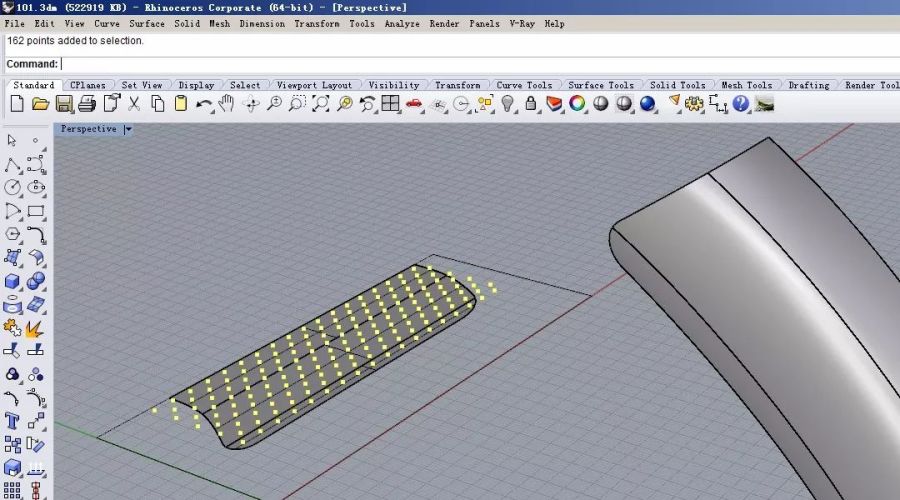Choose the Text object tool
This screenshot has height=500, width=900.
(x=13, y=421)
